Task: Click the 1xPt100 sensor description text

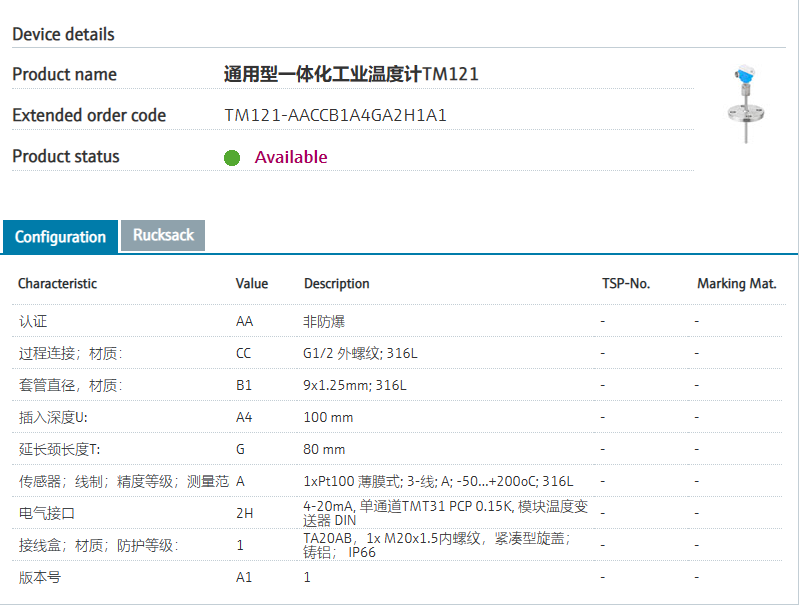Action: [x=438, y=482]
